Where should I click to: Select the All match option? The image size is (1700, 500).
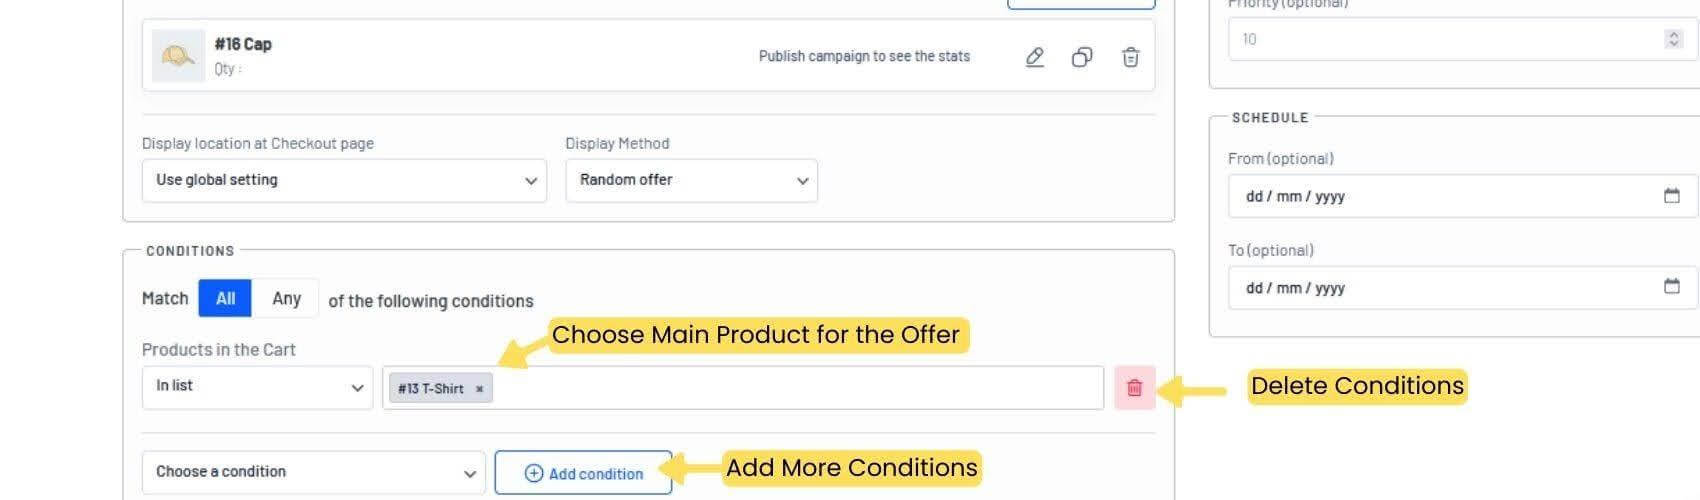coord(225,298)
